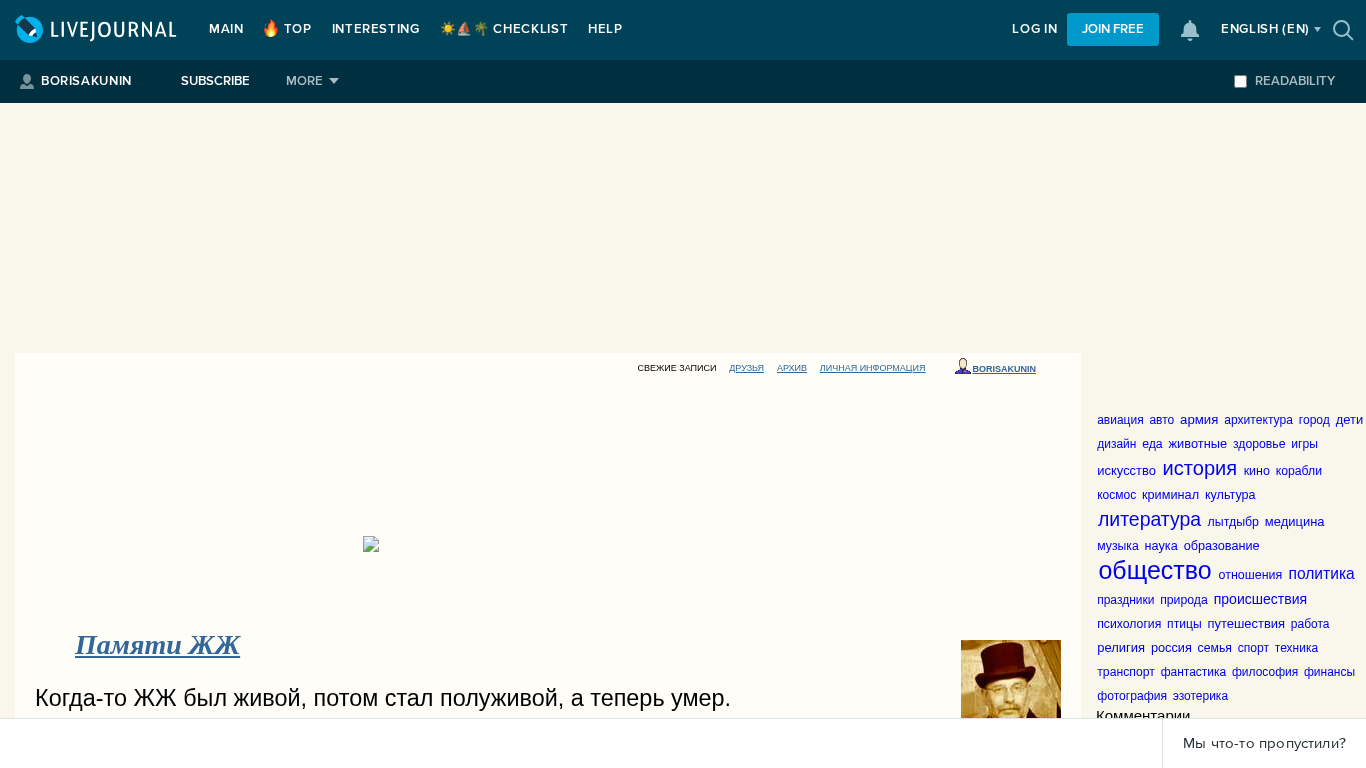The width and height of the screenshot is (1366, 768).
Task: Open the Top menu item
Action: (287, 30)
